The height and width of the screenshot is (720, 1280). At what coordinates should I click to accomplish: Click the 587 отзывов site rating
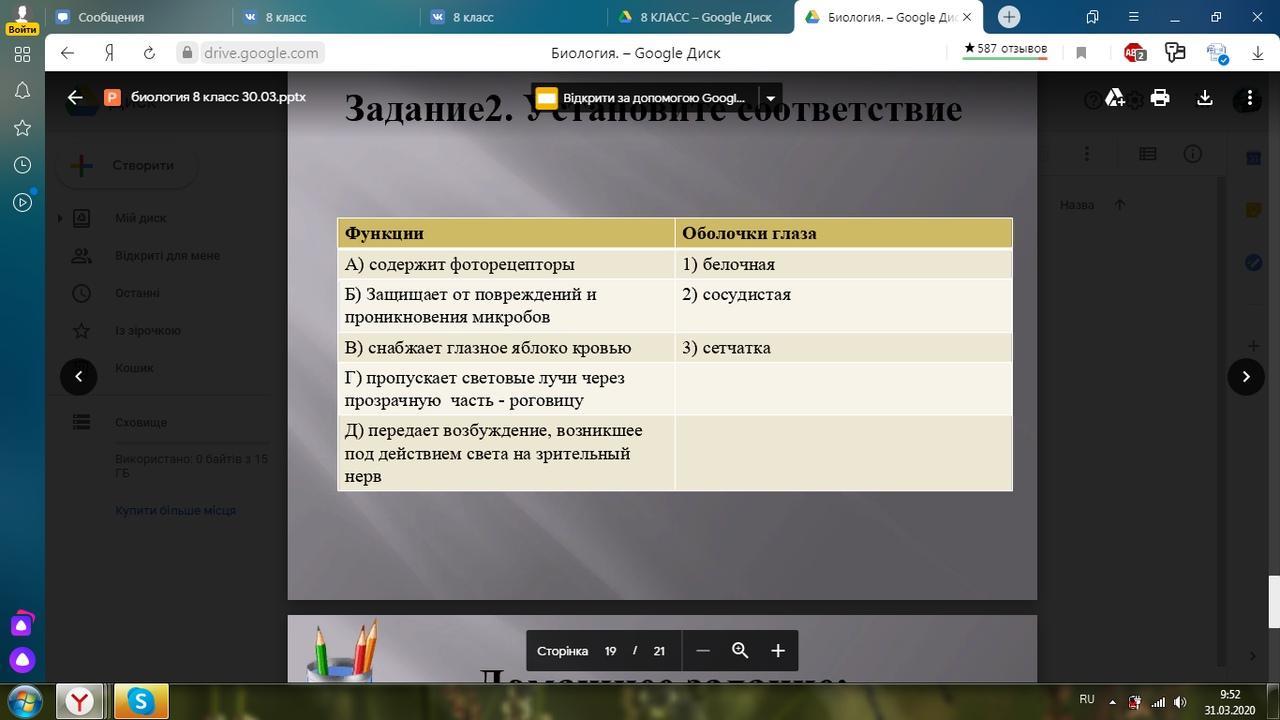(1005, 49)
